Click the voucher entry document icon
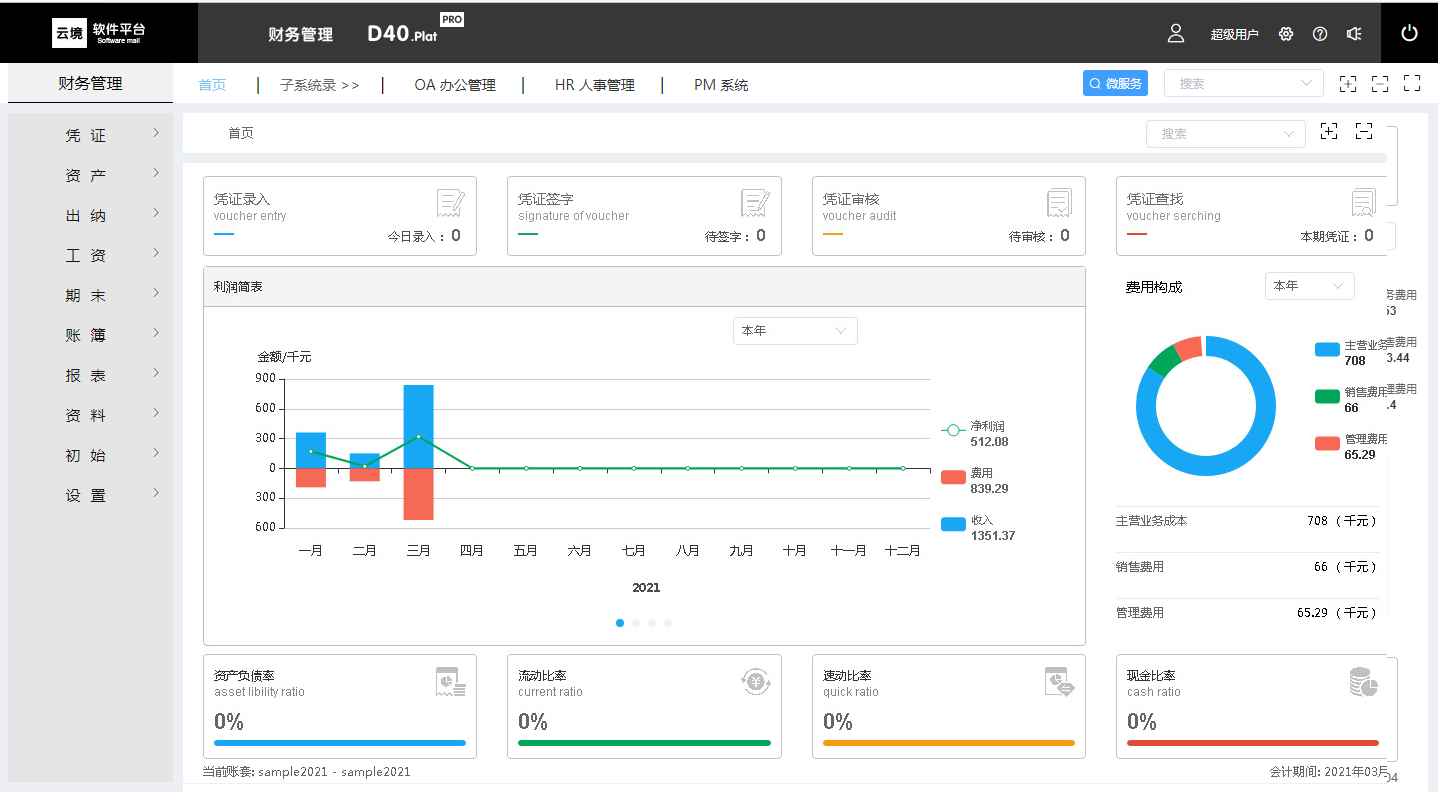Screen dimensions: 1438x792 (x=451, y=204)
